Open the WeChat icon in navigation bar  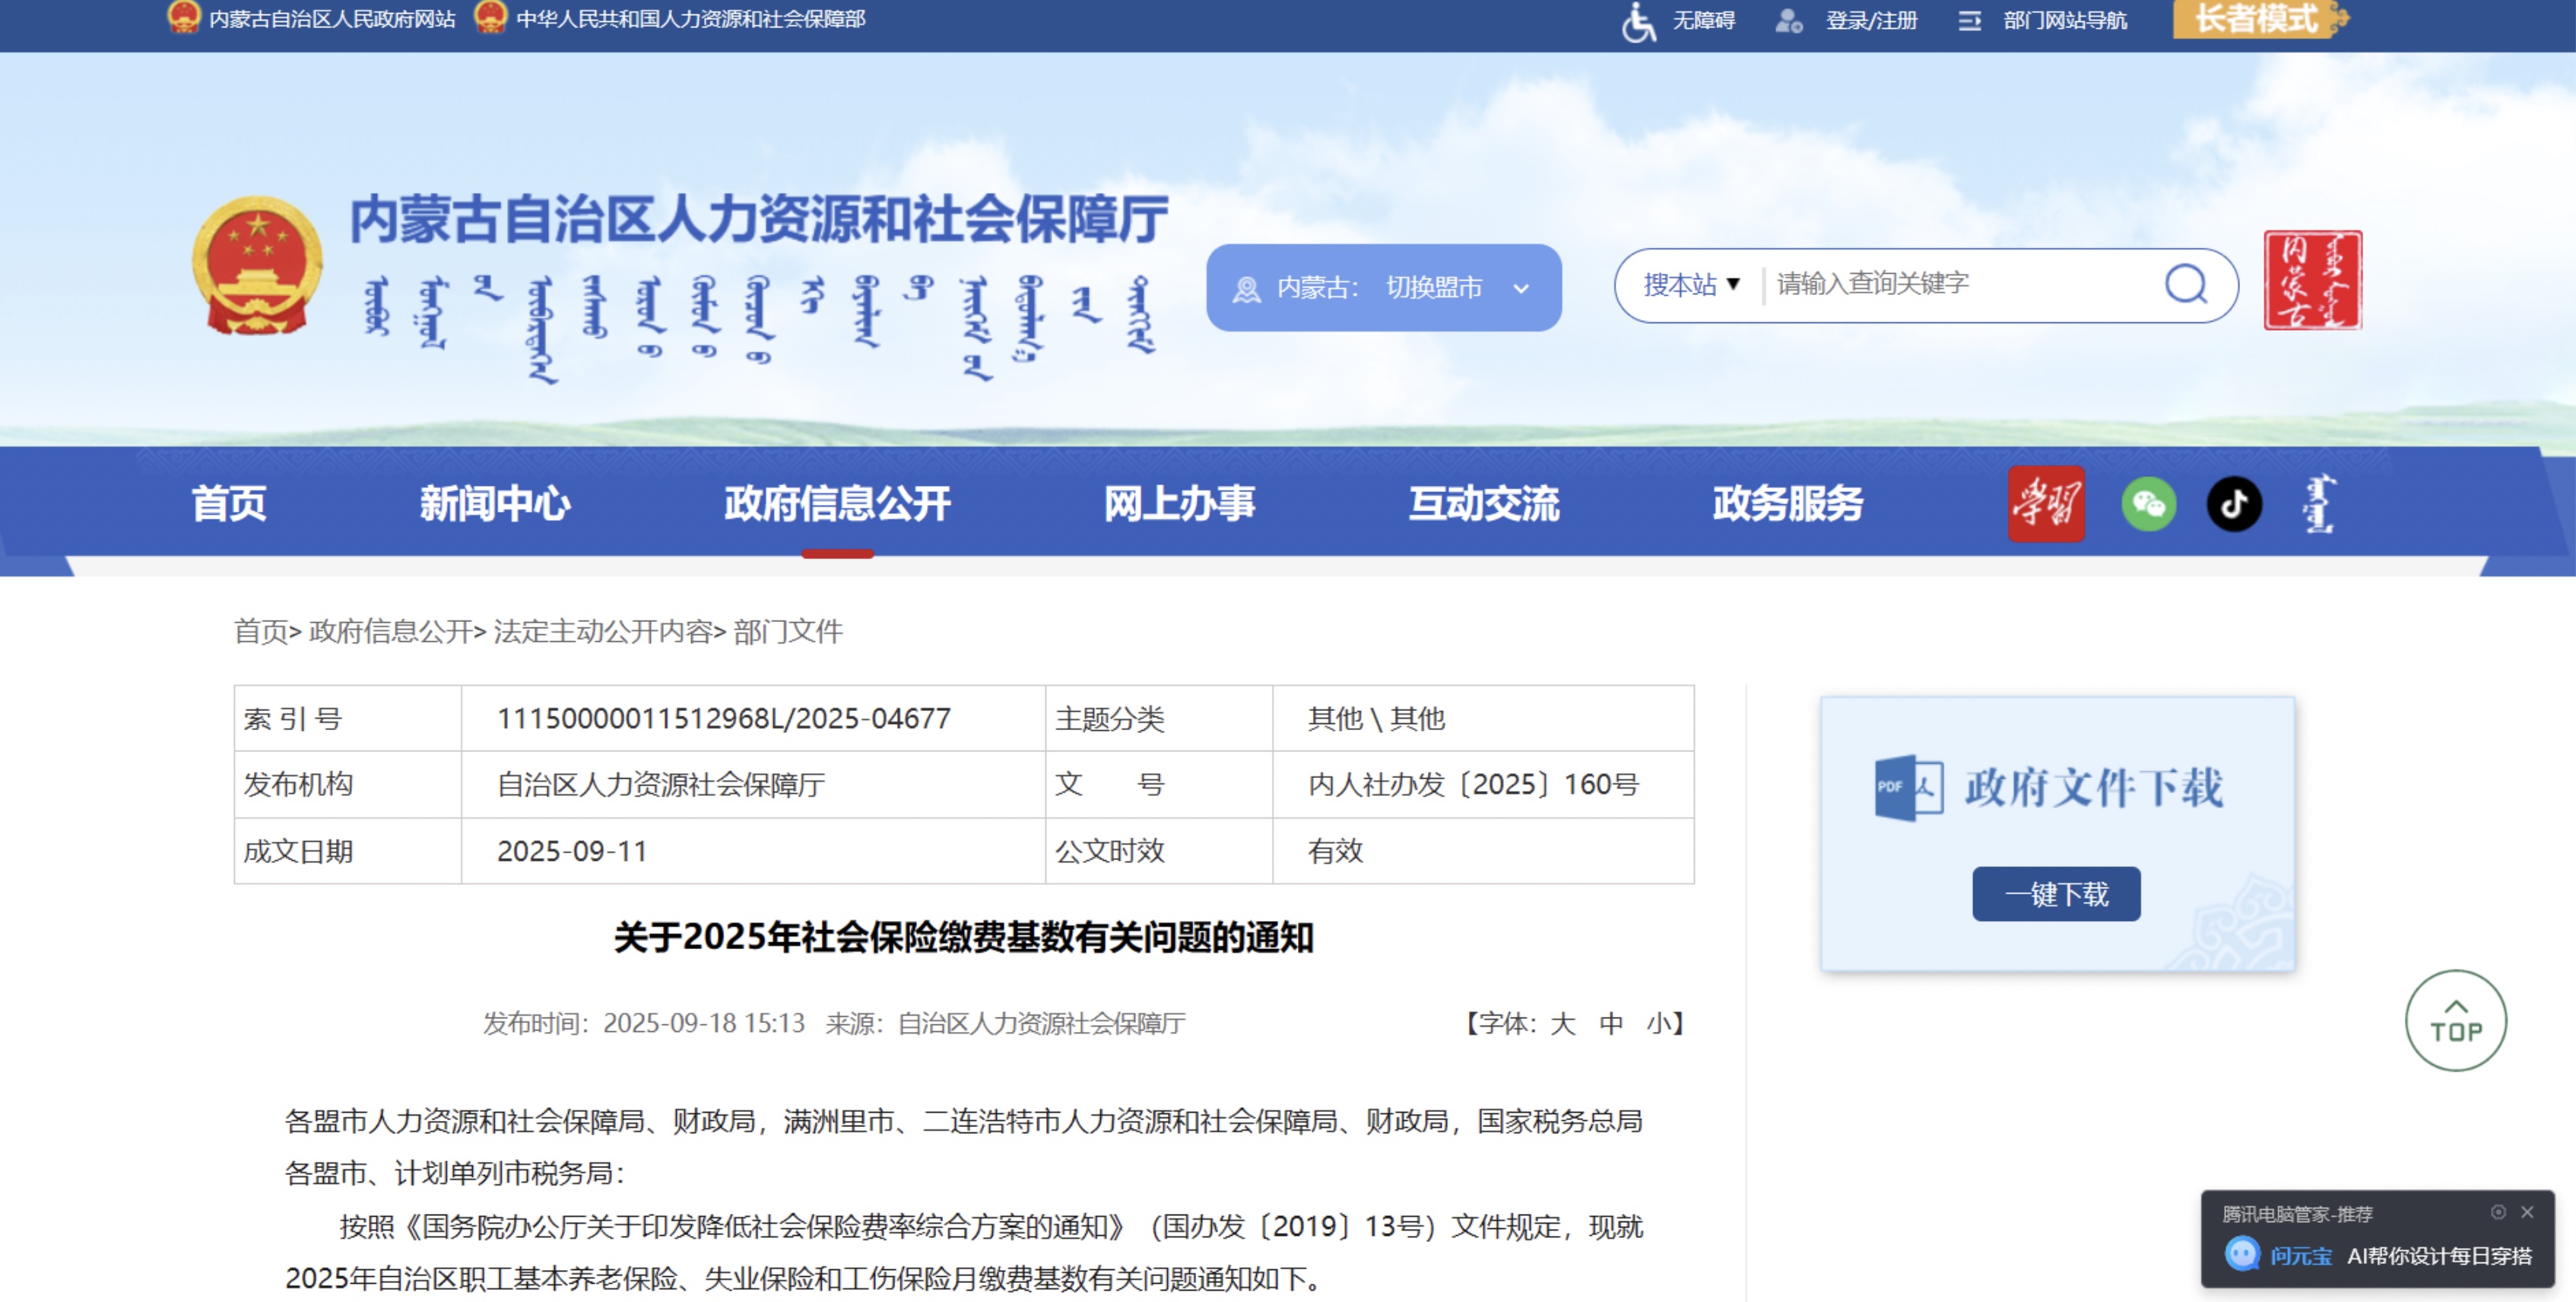click(x=2148, y=504)
